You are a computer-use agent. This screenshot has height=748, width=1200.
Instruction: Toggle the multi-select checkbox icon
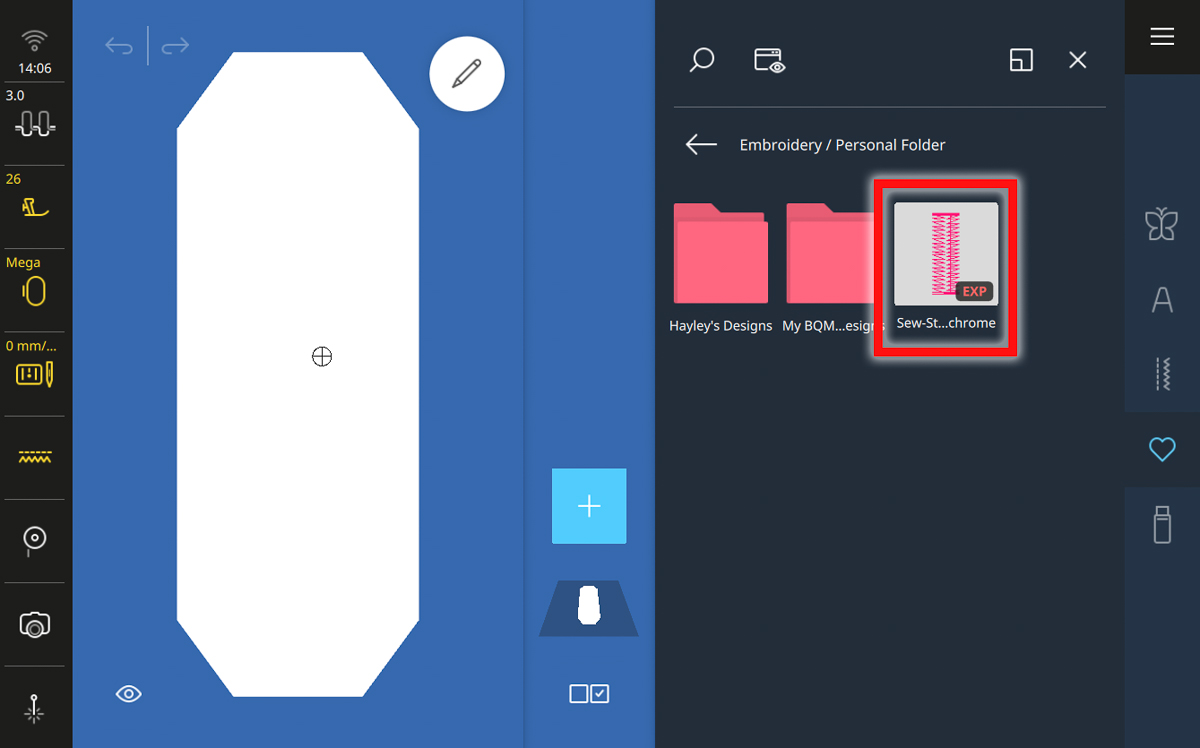tap(589, 693)
